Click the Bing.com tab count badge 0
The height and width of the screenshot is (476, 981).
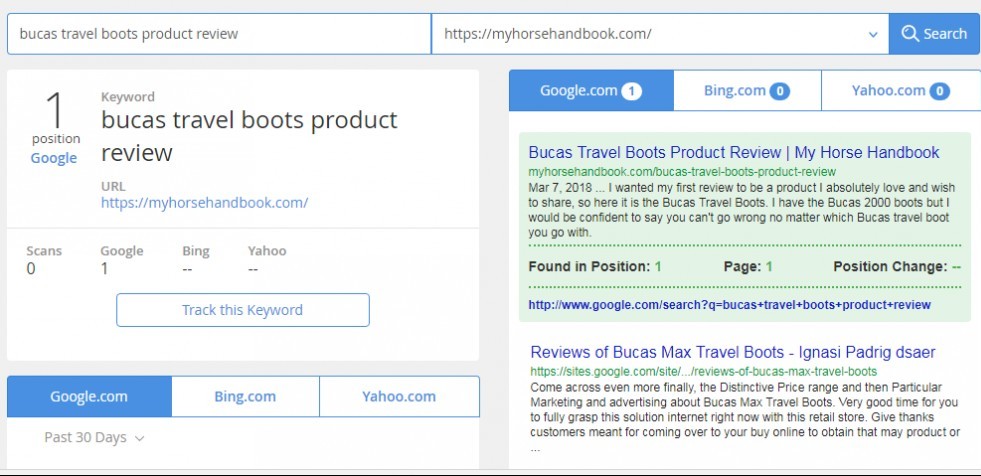pyautogui.click(x=780, y=91)
